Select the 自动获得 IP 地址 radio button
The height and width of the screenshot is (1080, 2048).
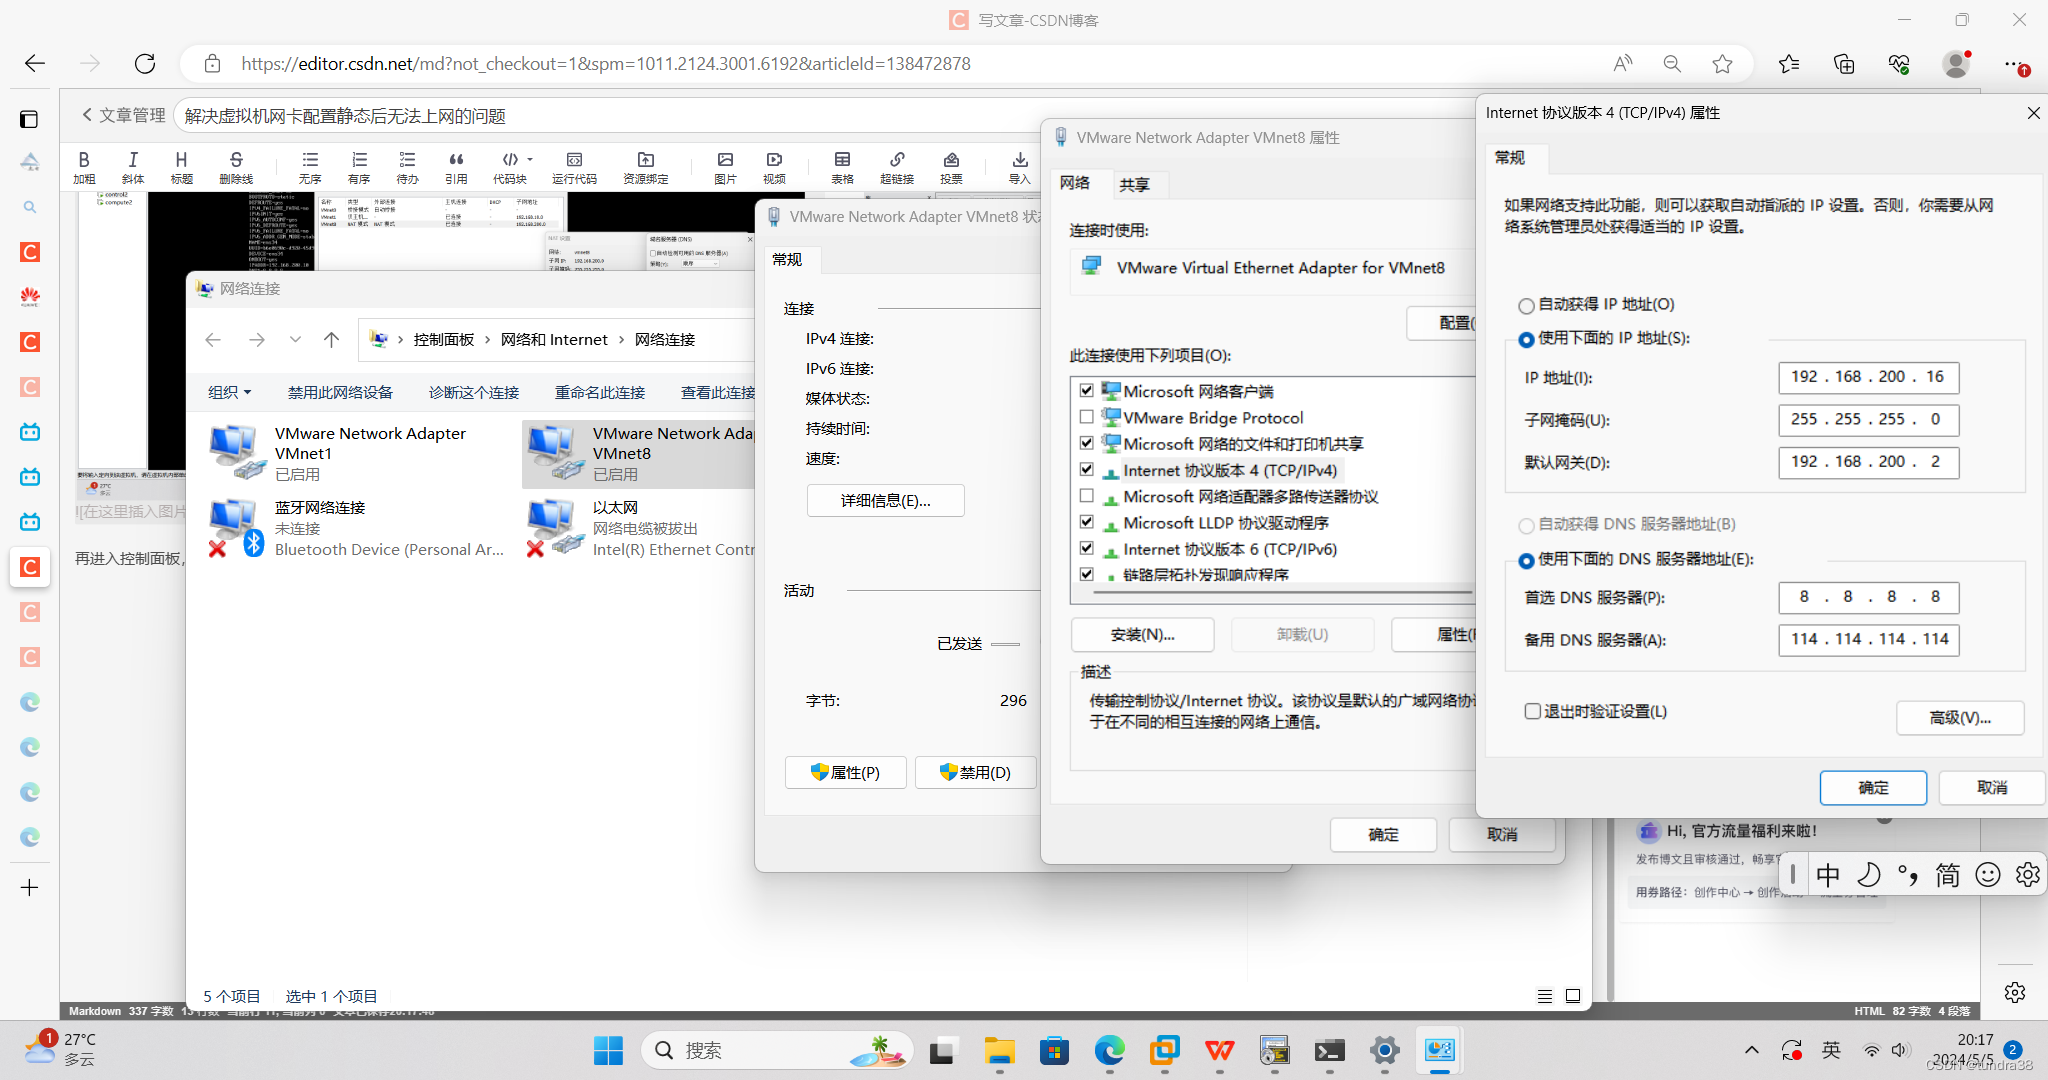[1526, 306]
